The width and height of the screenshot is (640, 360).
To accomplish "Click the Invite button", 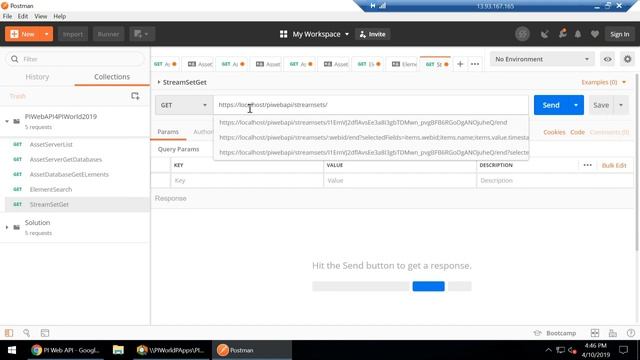I will 372,34.
